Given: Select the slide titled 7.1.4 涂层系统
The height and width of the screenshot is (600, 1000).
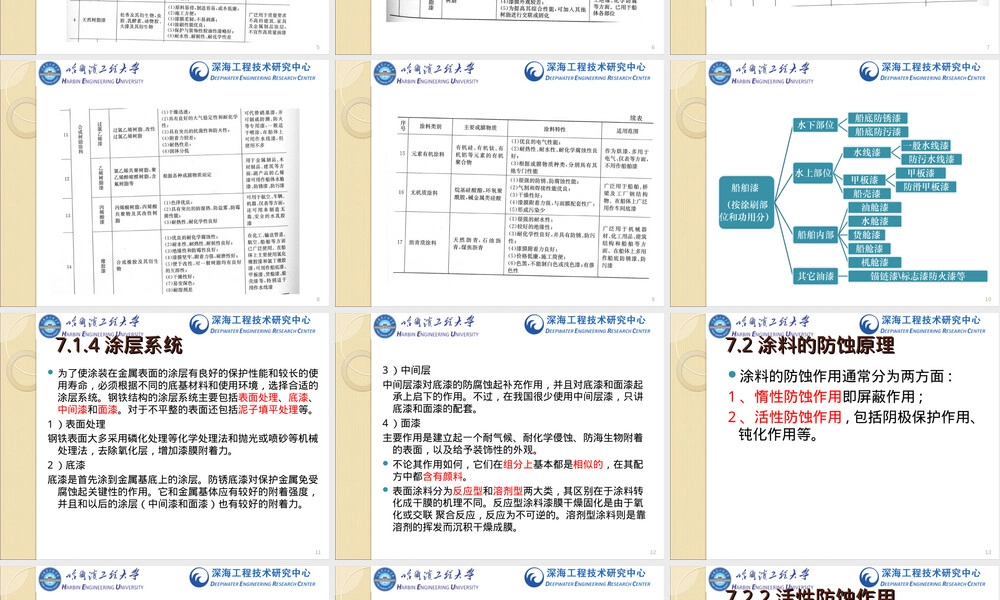Looking at the screenshot, I should coord(165,436).
